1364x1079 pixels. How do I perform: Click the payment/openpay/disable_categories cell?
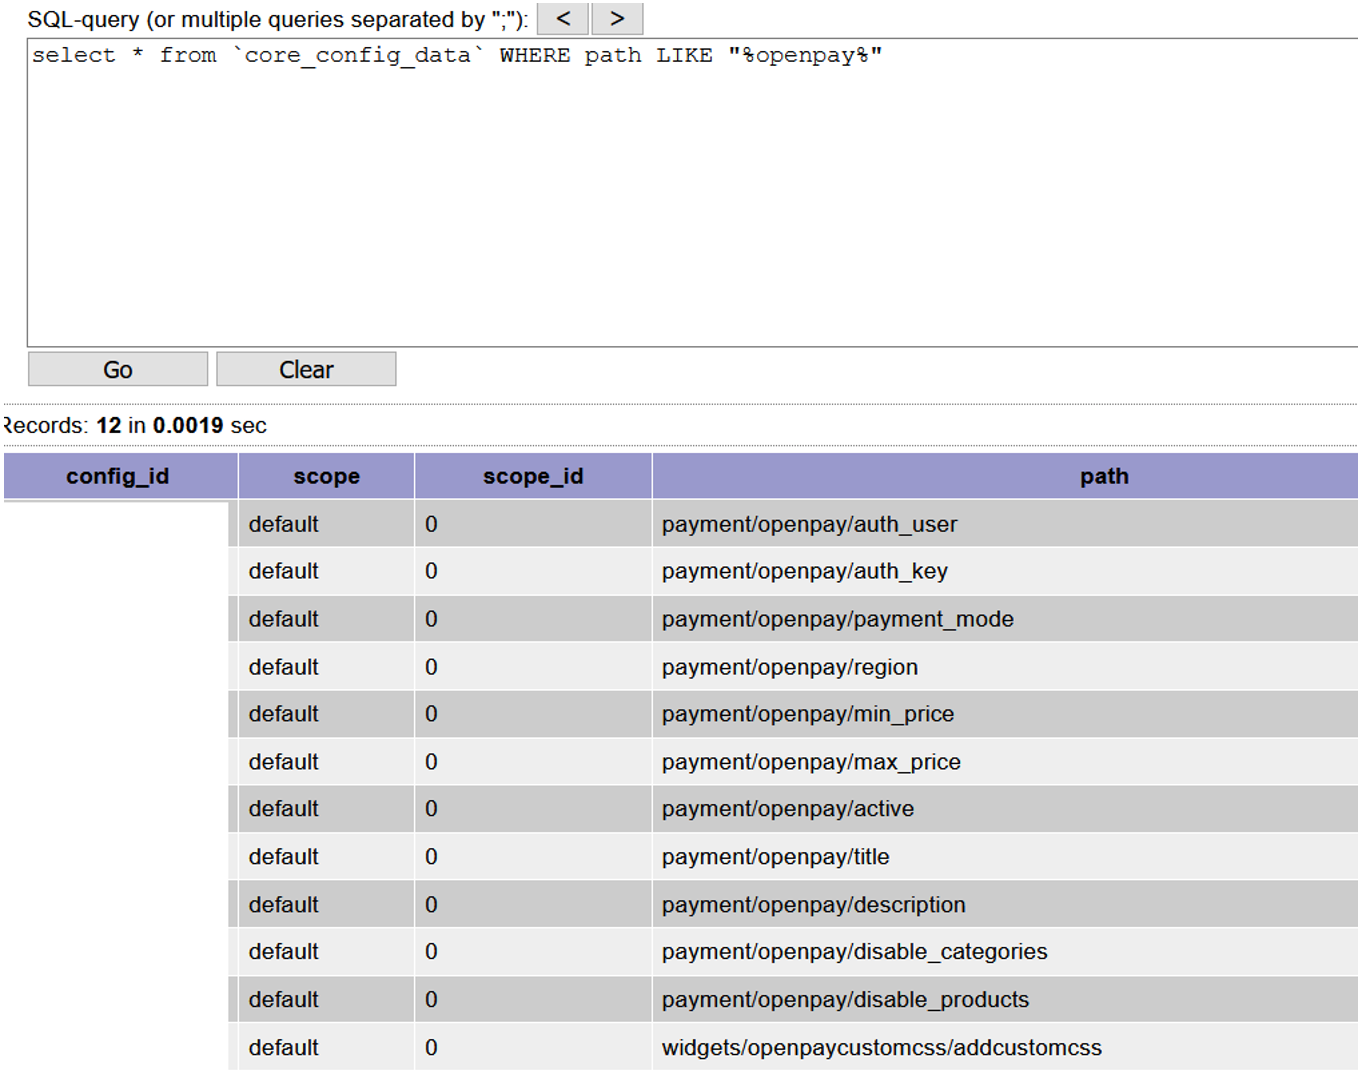coord(855,951)
